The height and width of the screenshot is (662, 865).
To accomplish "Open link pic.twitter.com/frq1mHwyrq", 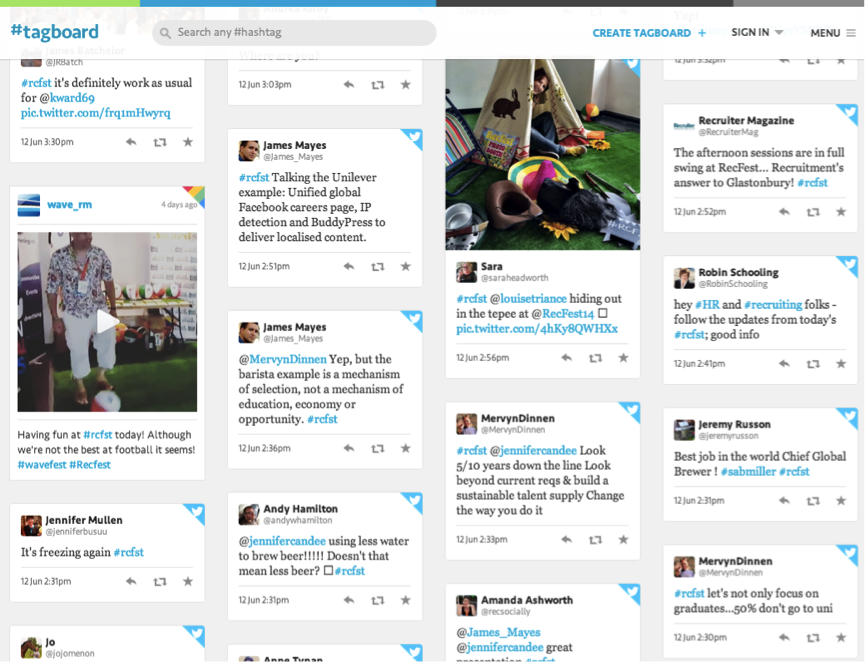I will (95, 113).
